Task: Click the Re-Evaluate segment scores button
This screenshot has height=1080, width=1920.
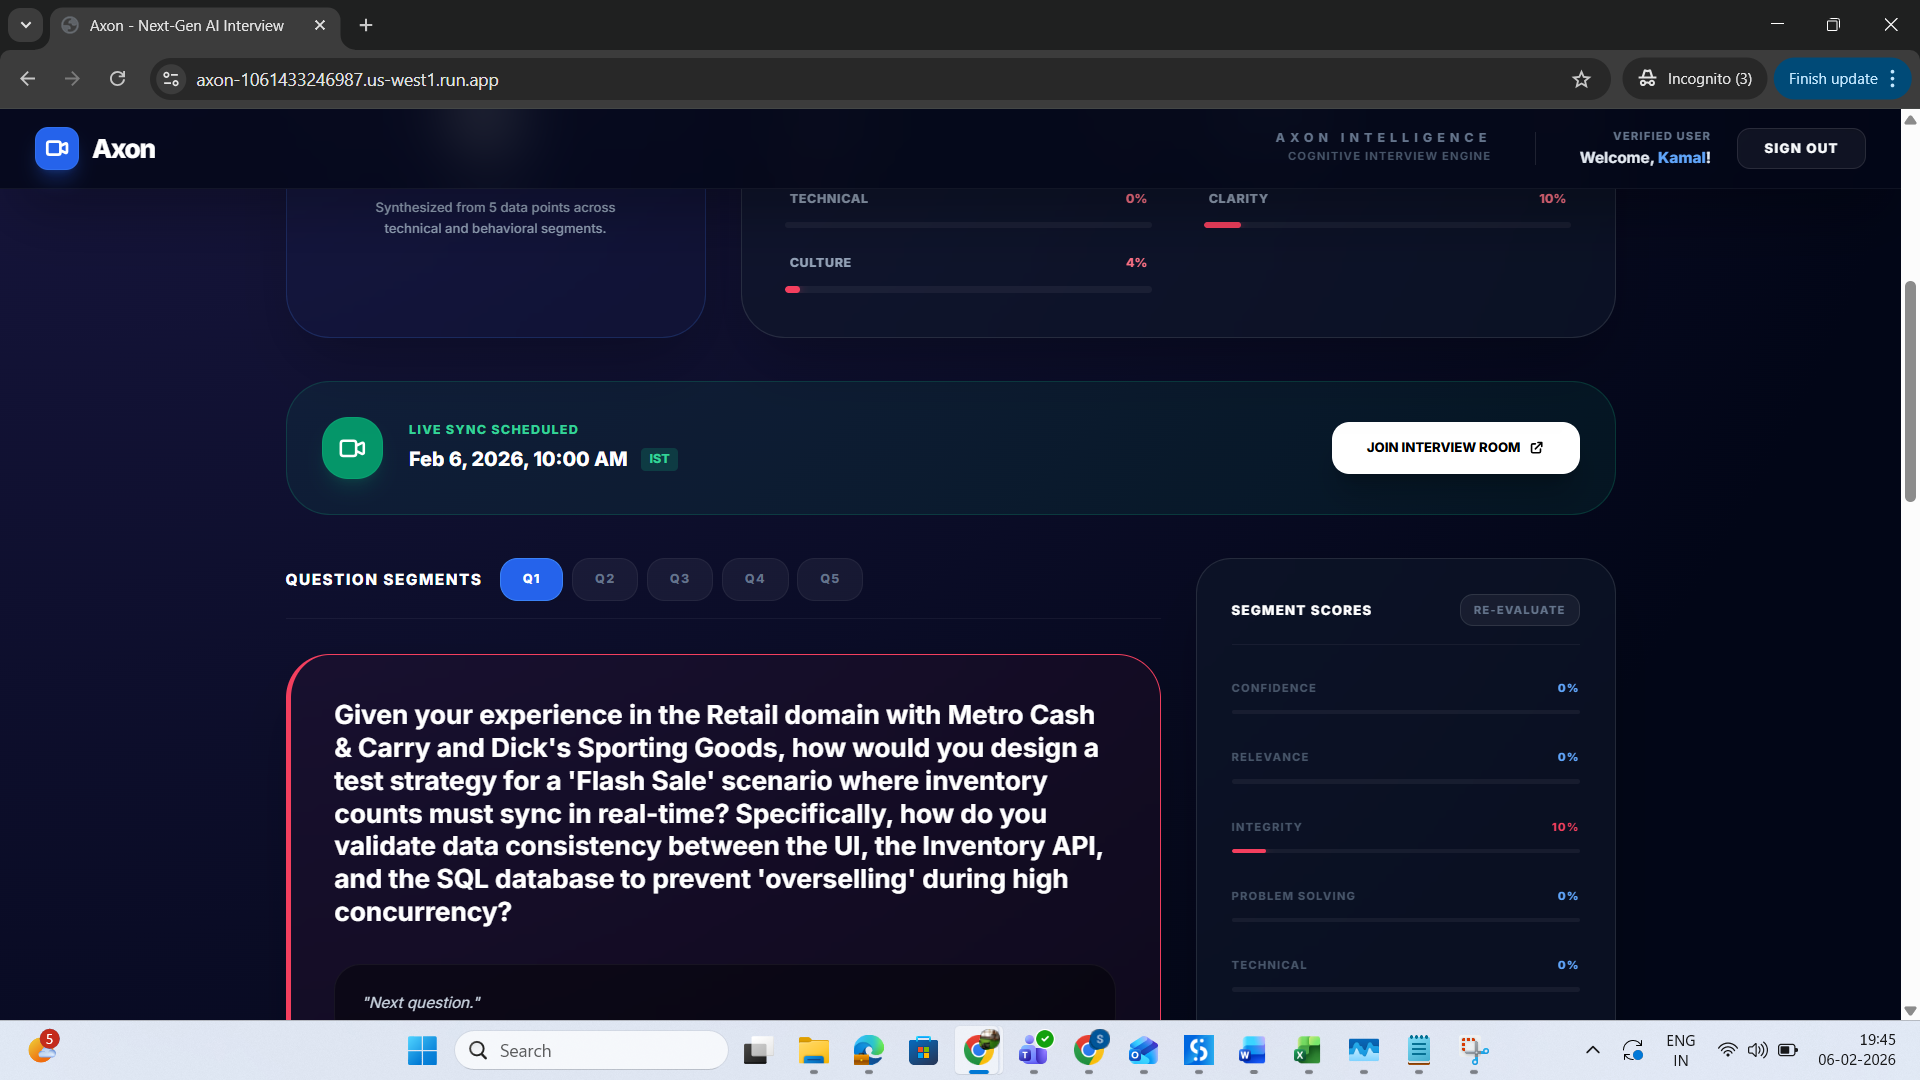Action: tap(1518, 610)
